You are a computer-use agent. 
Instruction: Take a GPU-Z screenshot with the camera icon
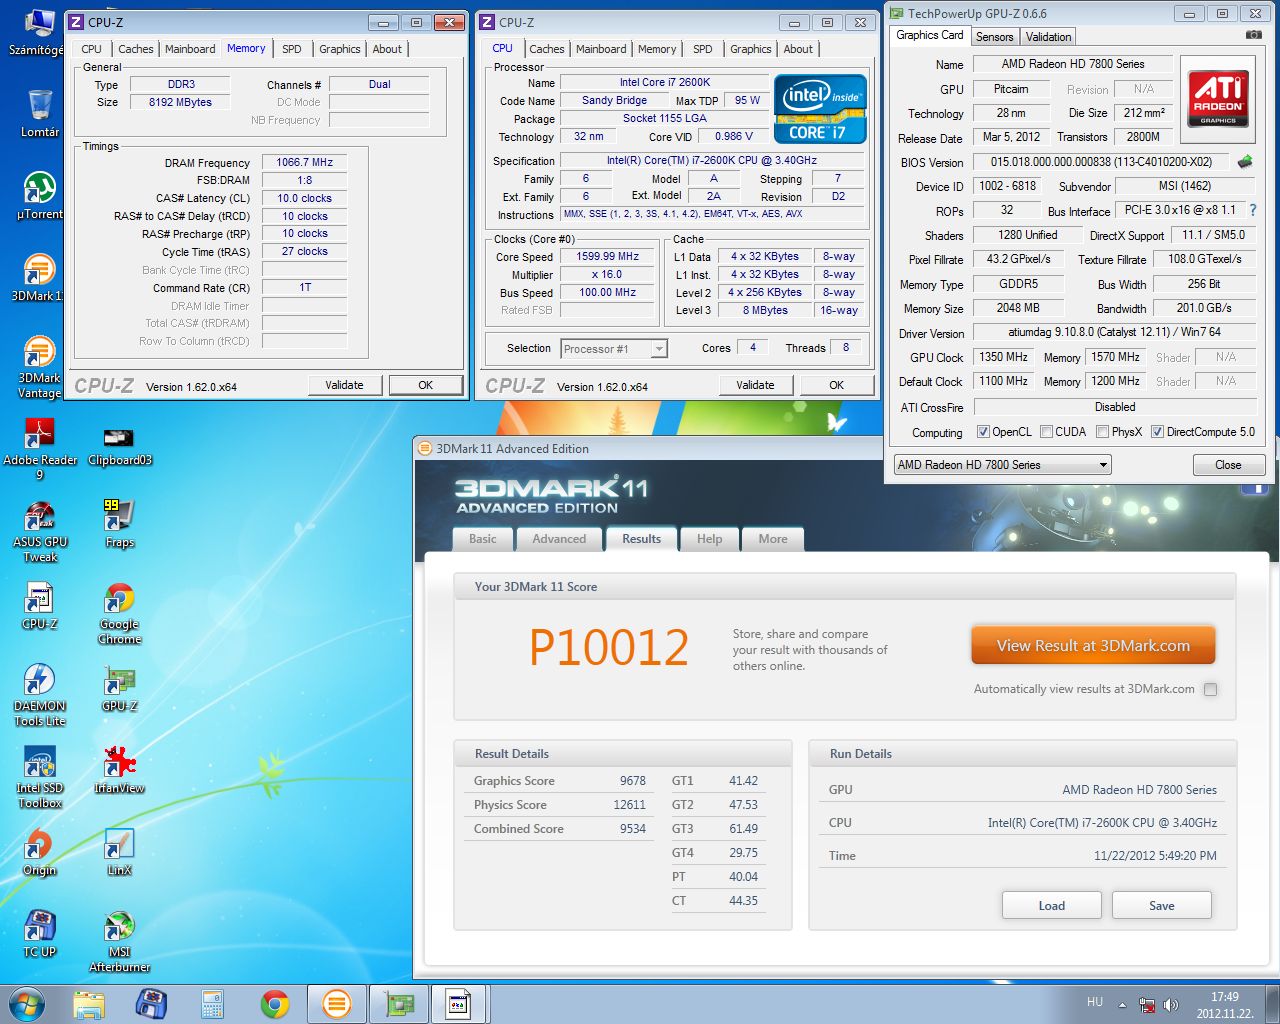[x=1253, y=35]
